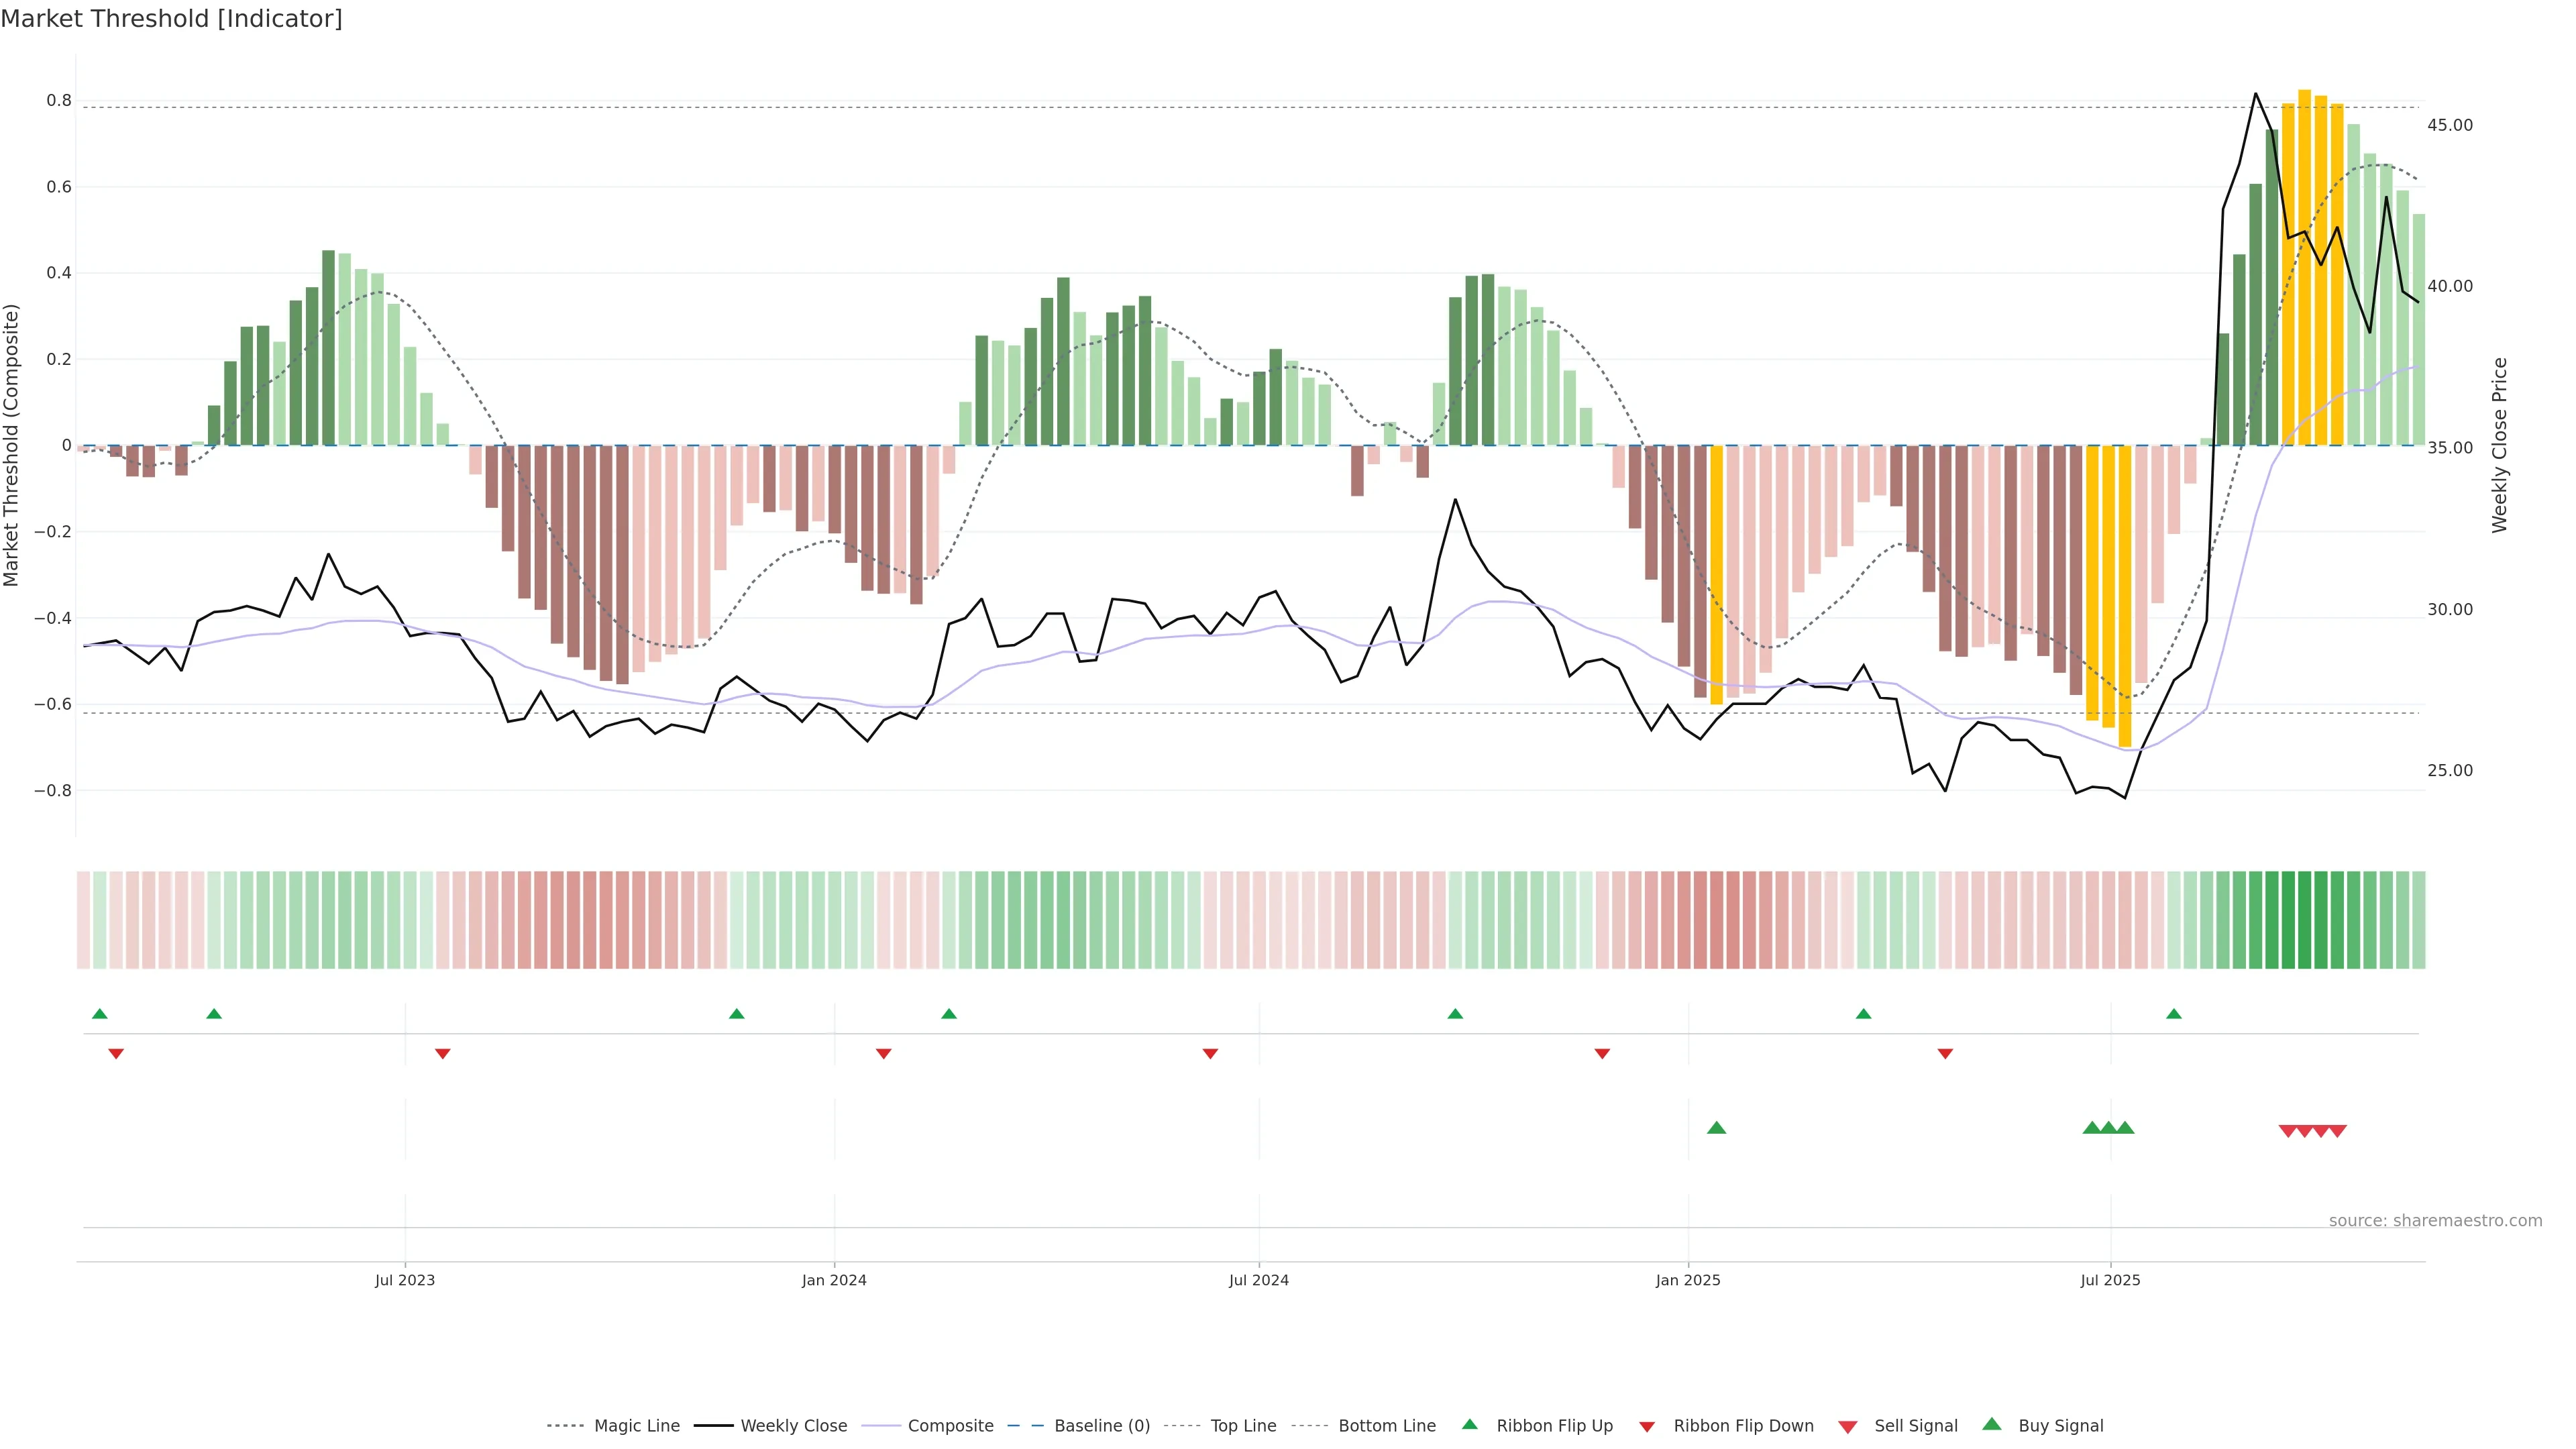Click the first green flip-up marker
The height and width of the screenshot is (1449, 2576).
click(x=99, y=1014)
